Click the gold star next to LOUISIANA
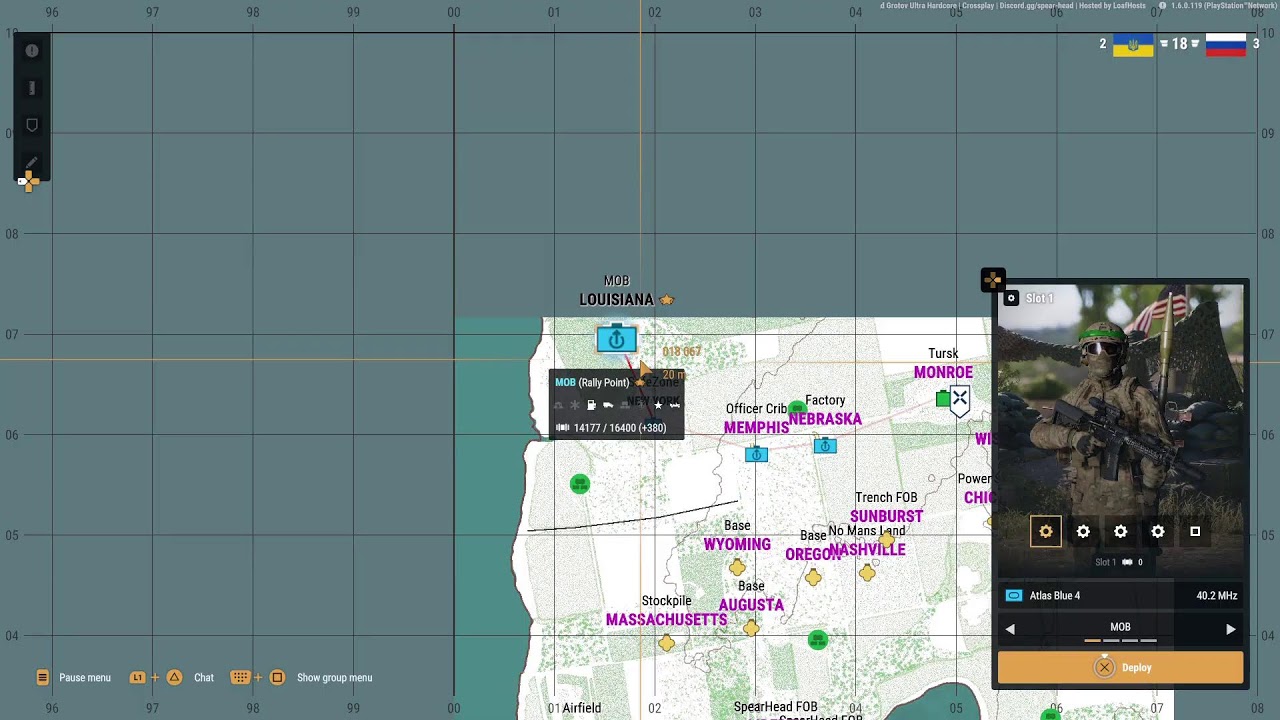 667,300
